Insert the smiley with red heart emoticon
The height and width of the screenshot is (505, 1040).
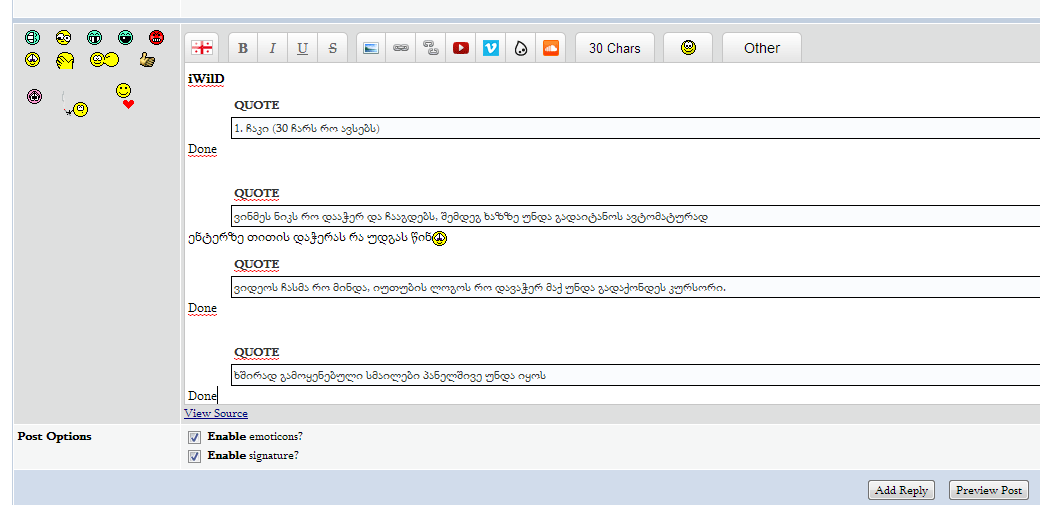[x=125, y=95]
